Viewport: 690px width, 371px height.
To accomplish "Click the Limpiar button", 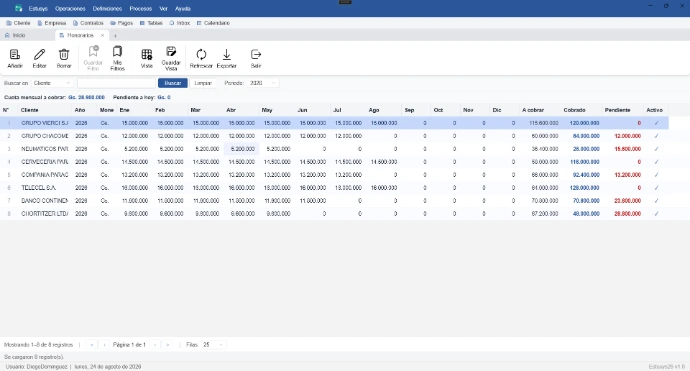I will (x=203, y=83).
